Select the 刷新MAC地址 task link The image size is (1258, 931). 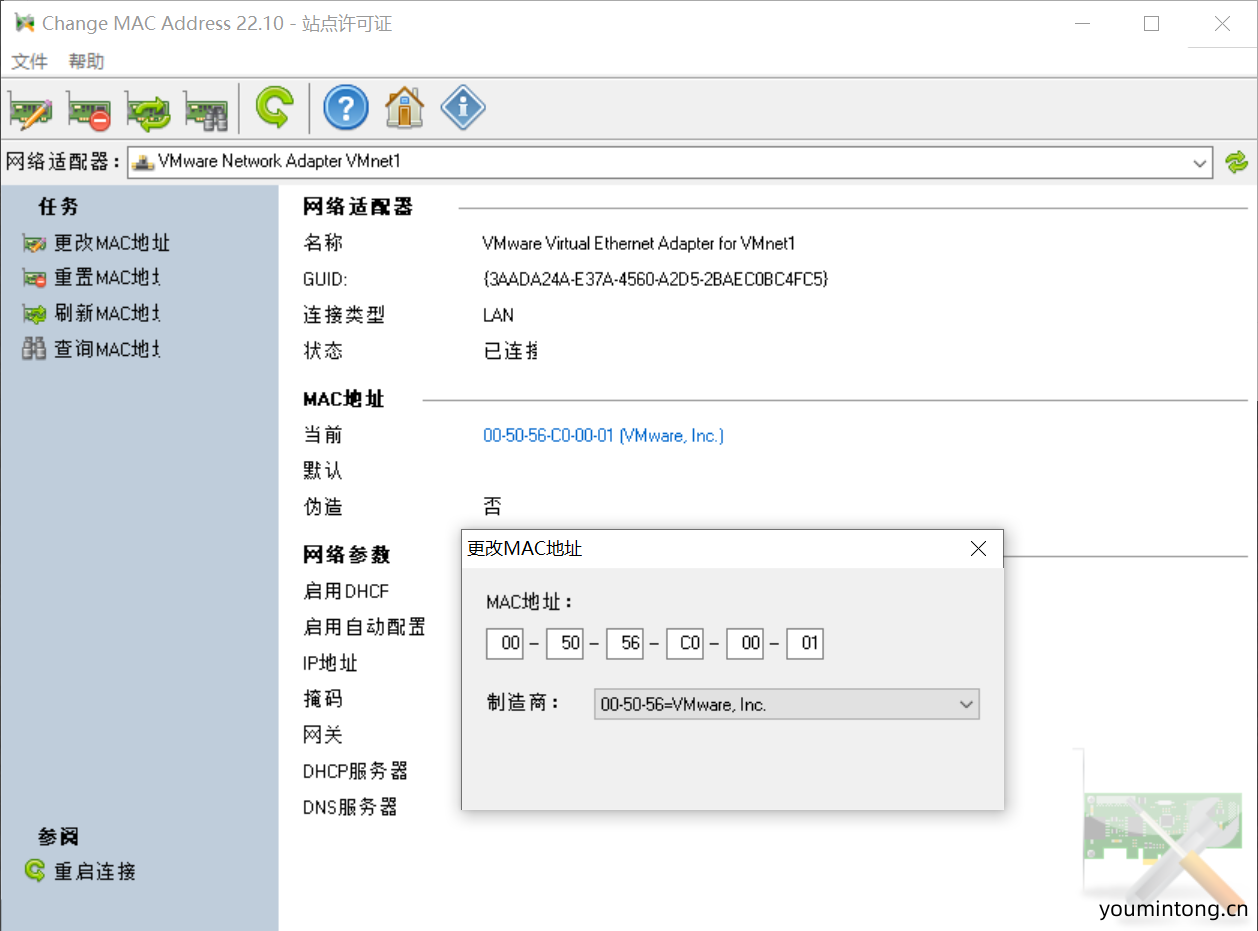107,314
